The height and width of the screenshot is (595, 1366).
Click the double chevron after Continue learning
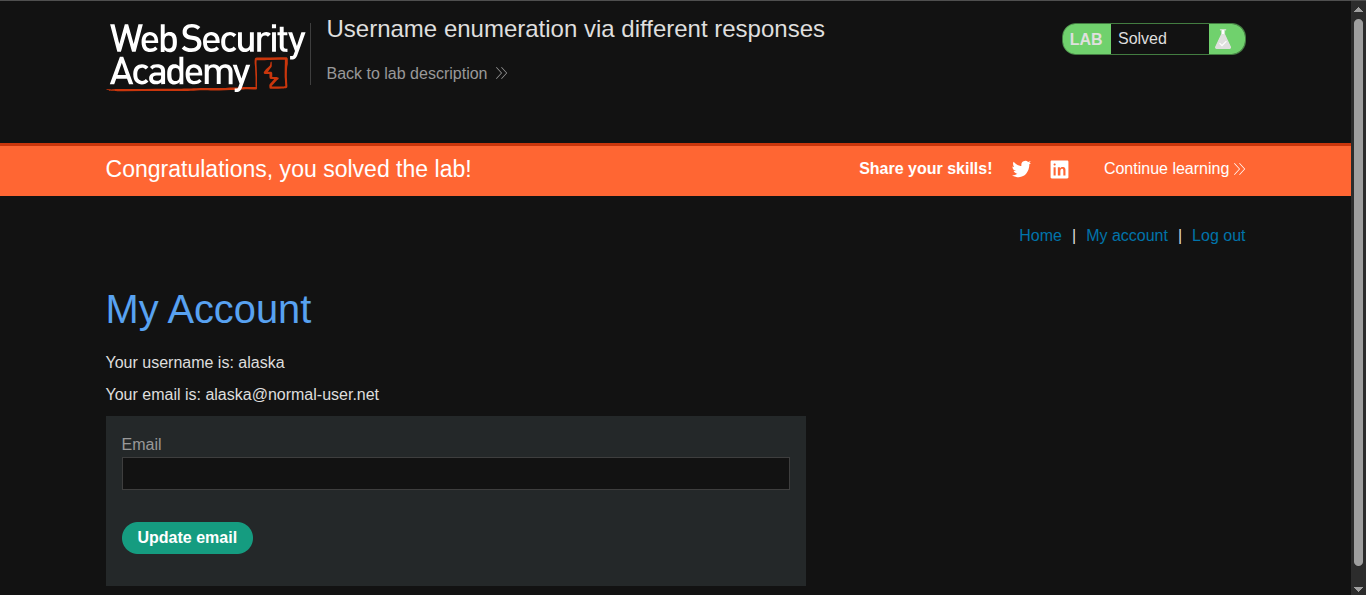click(1240, 169)
